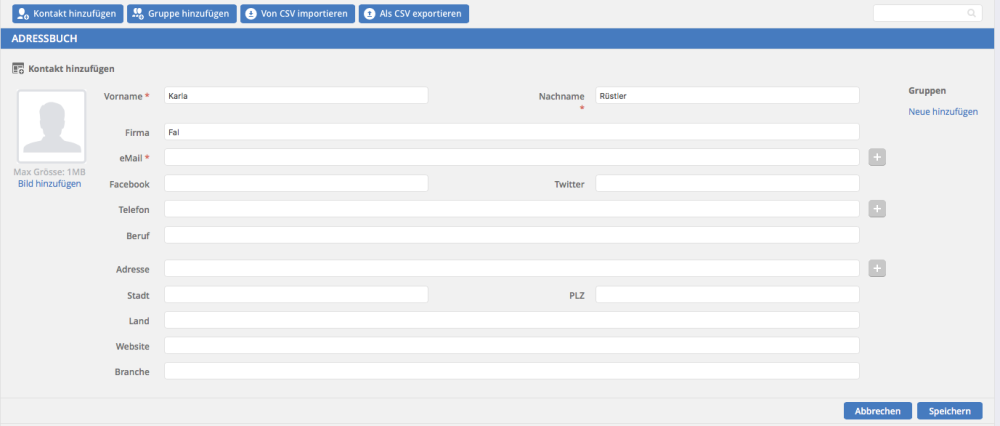The height and width of the screenshot is (426, 1000).
Task: Click the Bild hinzufügen link
Action: point(50,184)
